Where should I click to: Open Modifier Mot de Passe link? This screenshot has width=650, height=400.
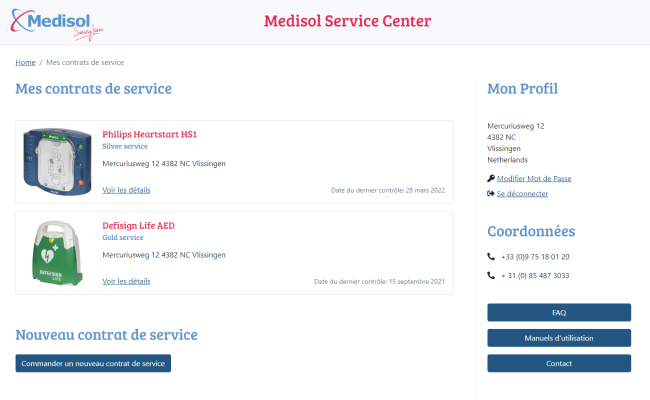click(x=534, y=178)
